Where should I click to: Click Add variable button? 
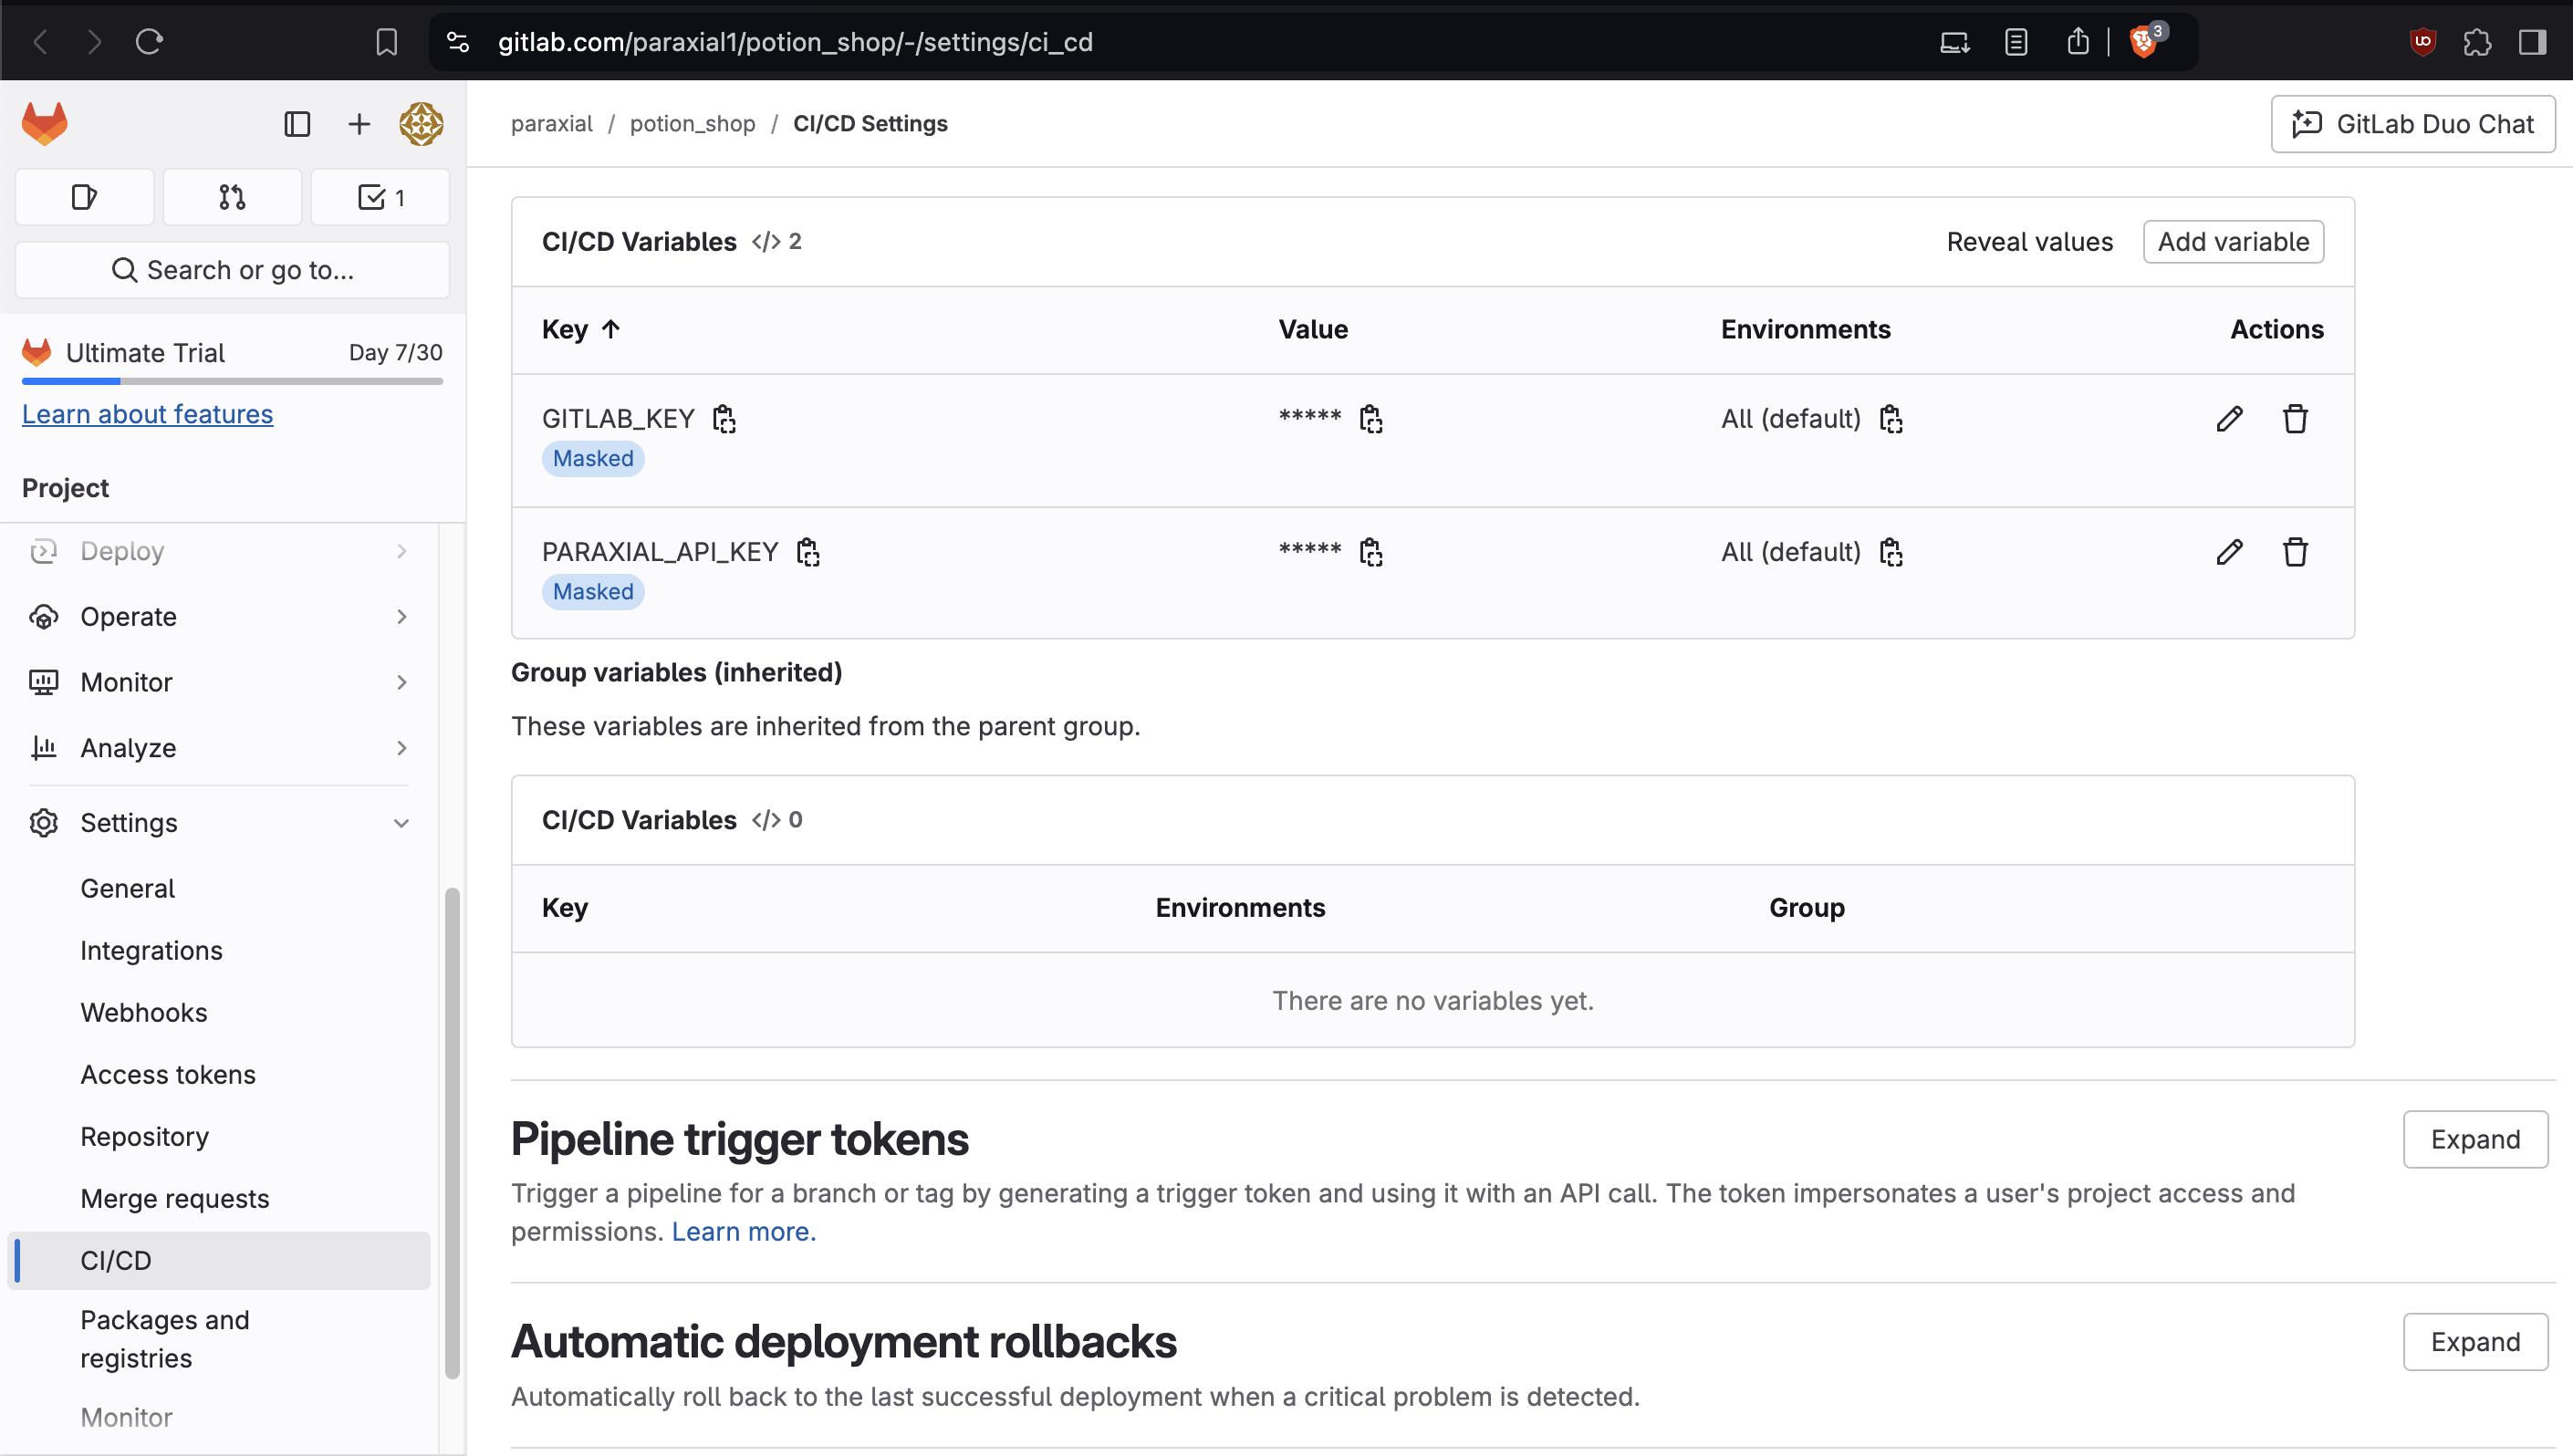(x=2234, y=242)
